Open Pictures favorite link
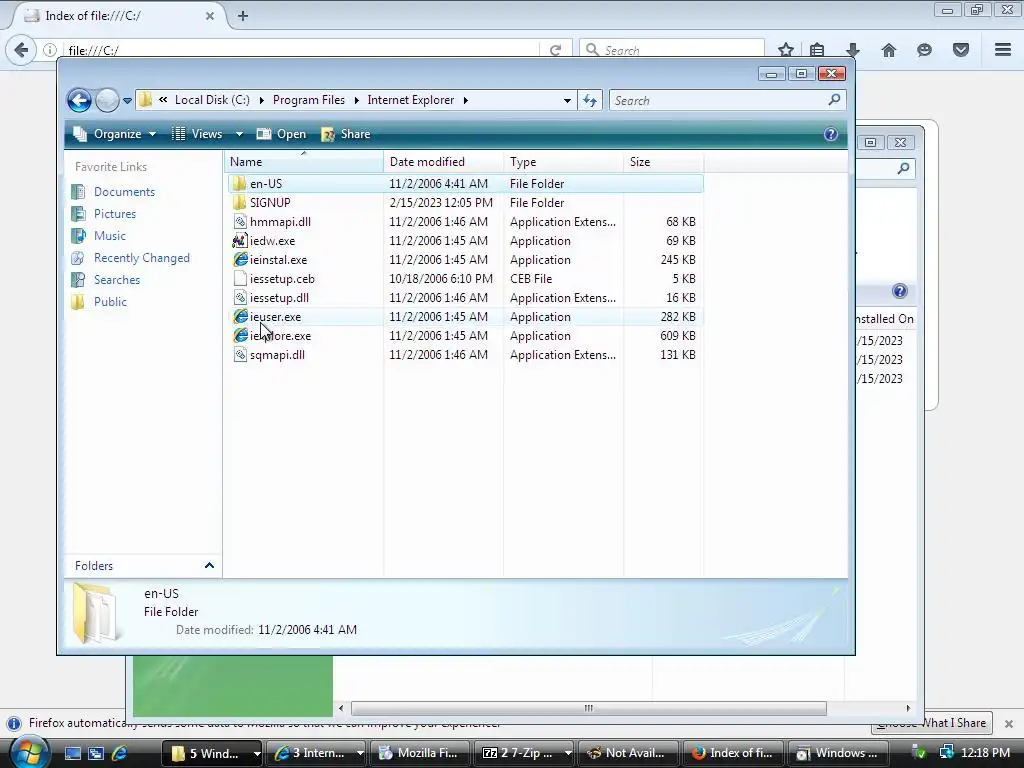Image resolution: width=1024 pixels, height=768 pixels. pyautogui.click(x=115, y=214)
